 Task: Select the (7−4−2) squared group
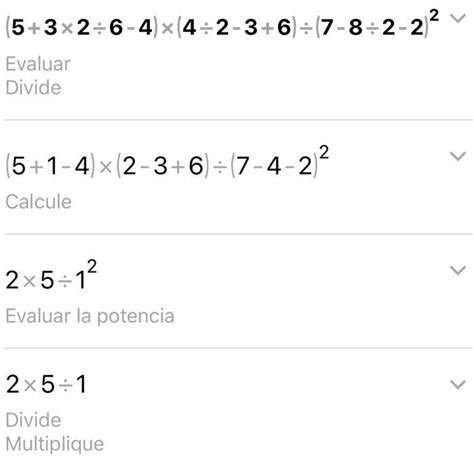280,162
